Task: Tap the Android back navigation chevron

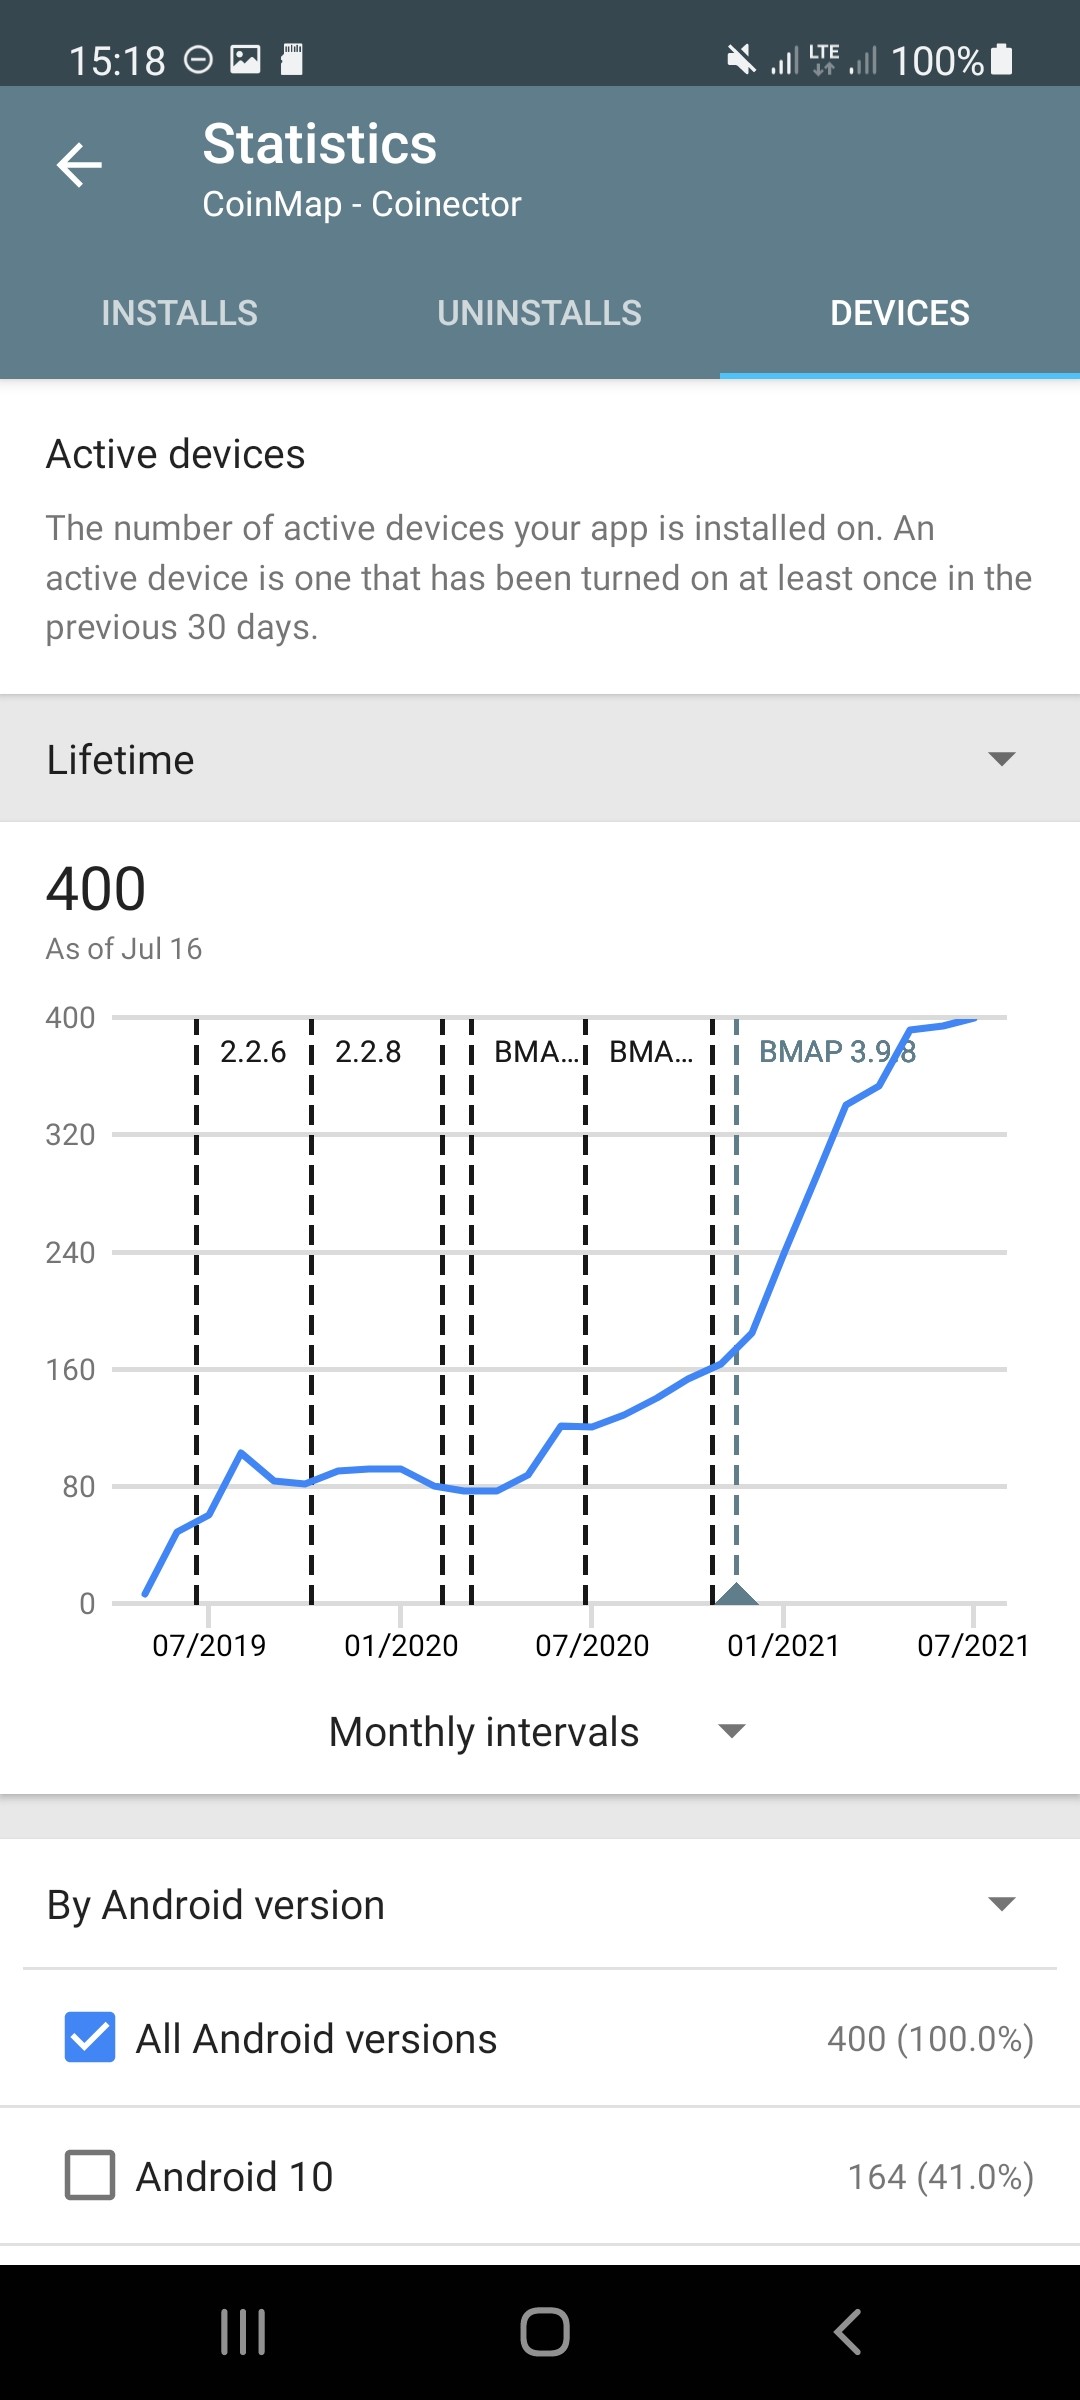Action: coord(847,2332)
